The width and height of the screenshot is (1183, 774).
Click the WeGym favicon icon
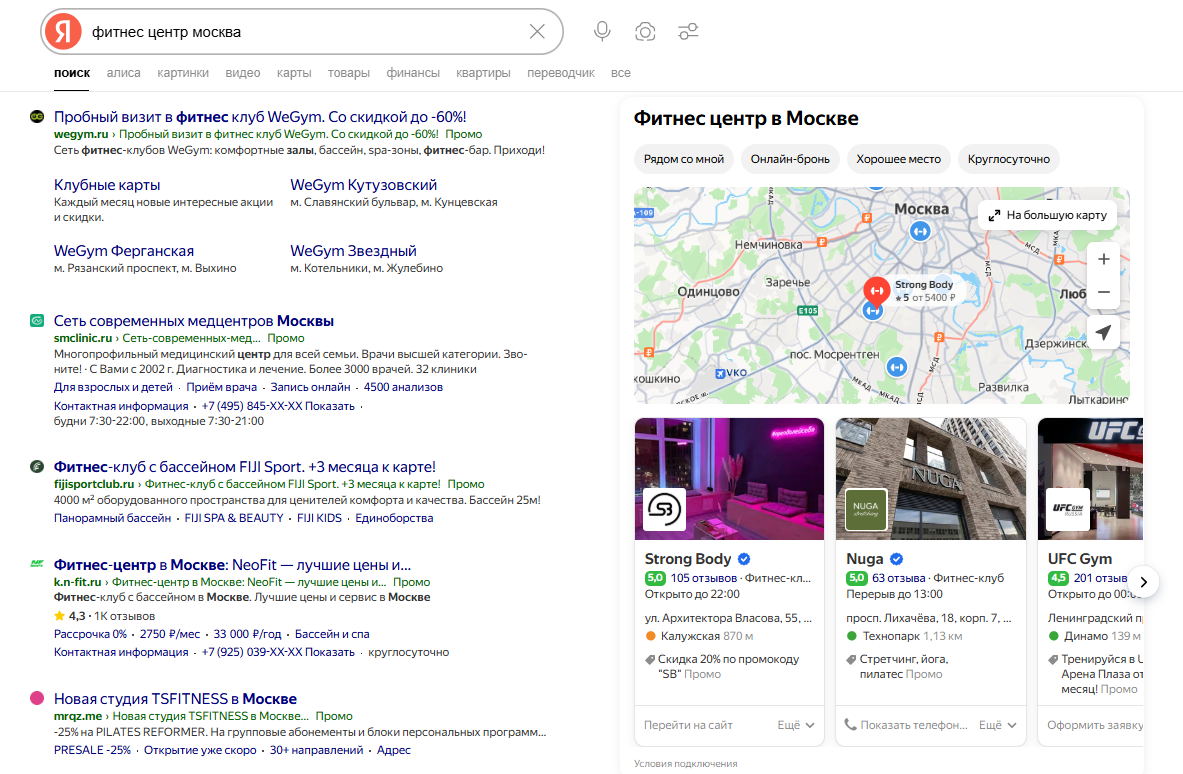tap(36, 116)
